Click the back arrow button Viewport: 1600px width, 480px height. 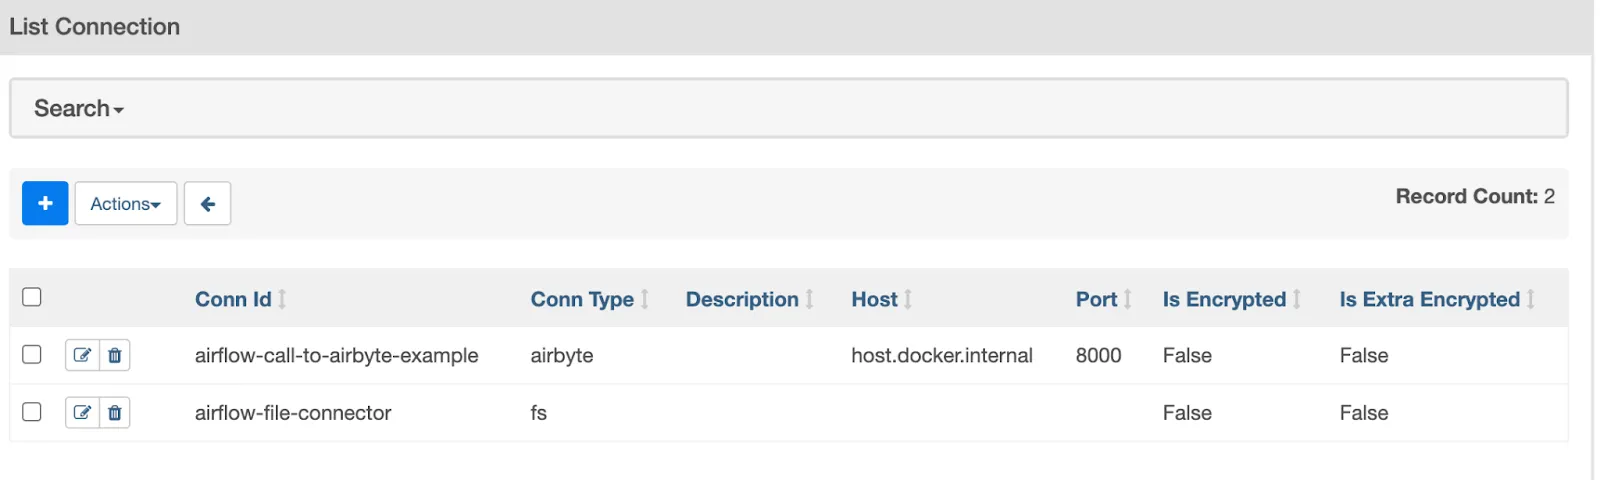pyautogui.click(x=207, y=203)
